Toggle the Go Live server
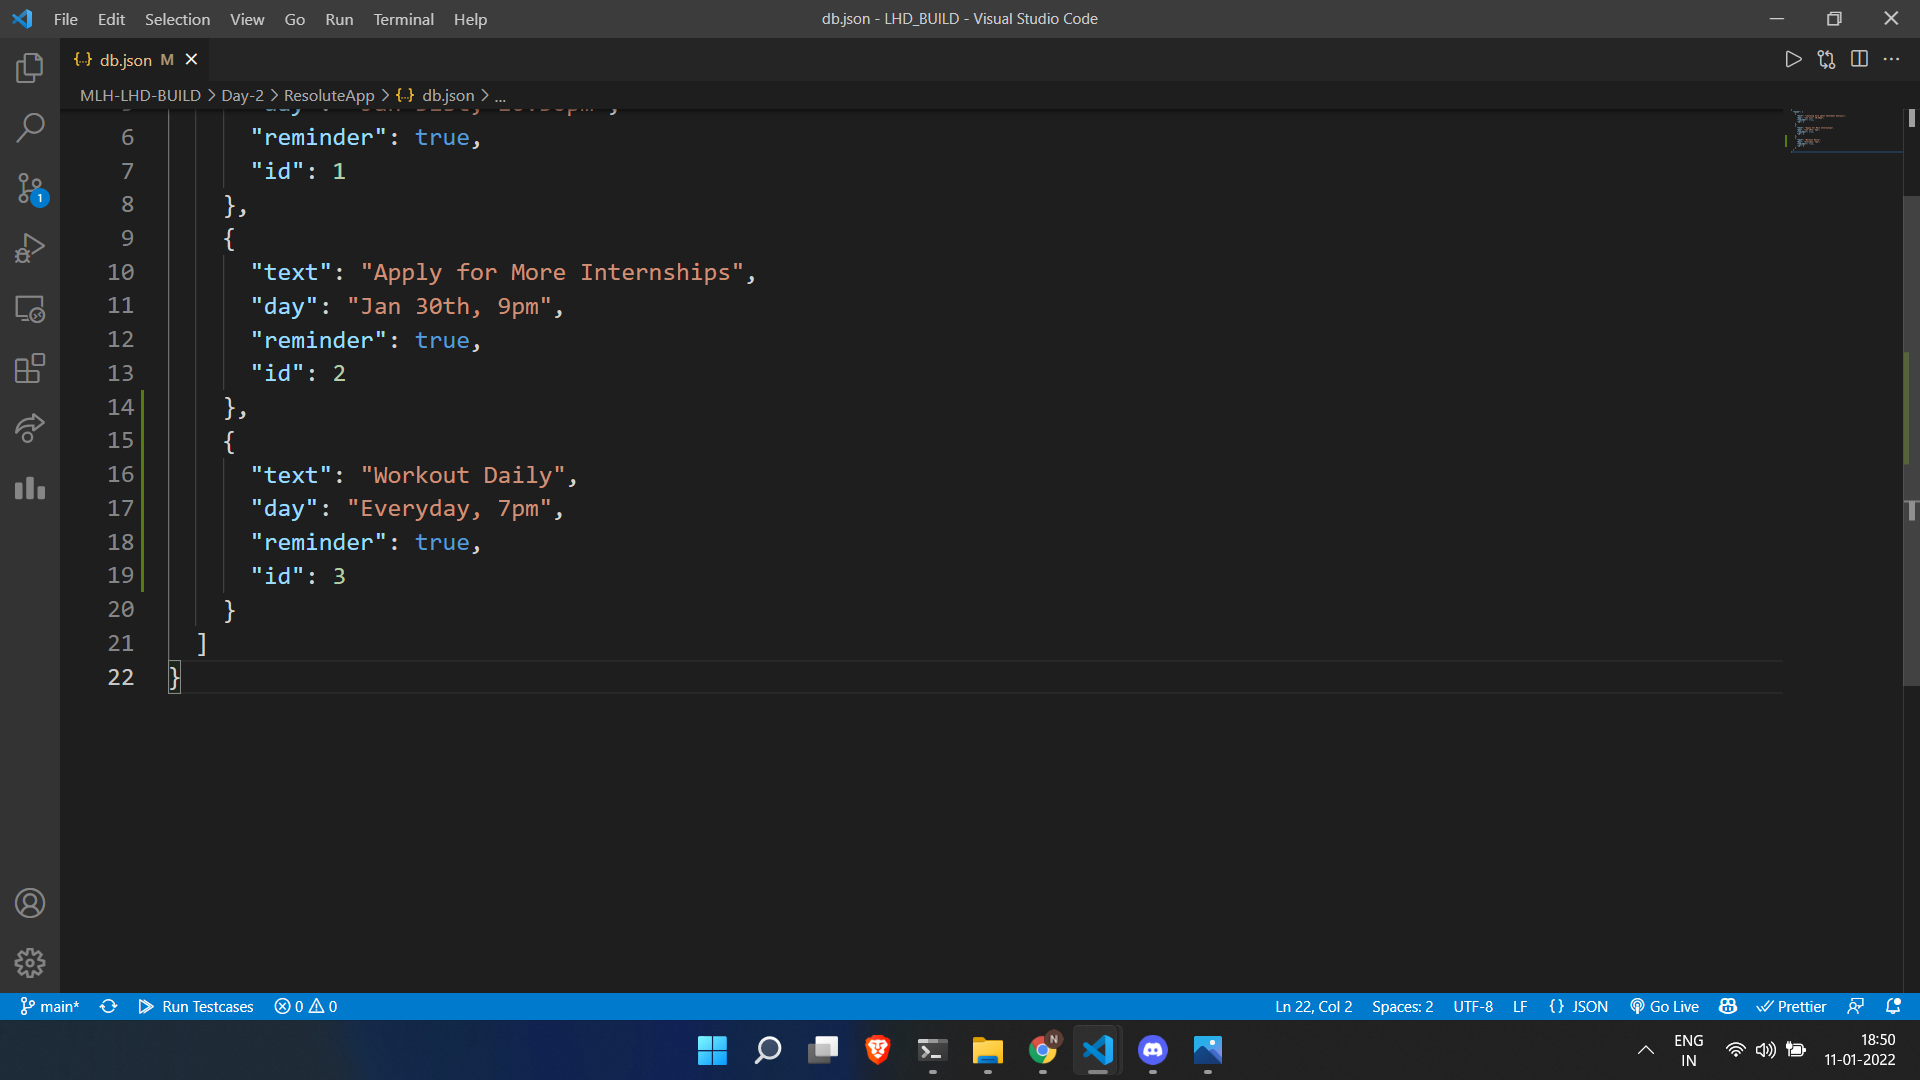The image size is (1920, 1080). tap(1664, 1007)
